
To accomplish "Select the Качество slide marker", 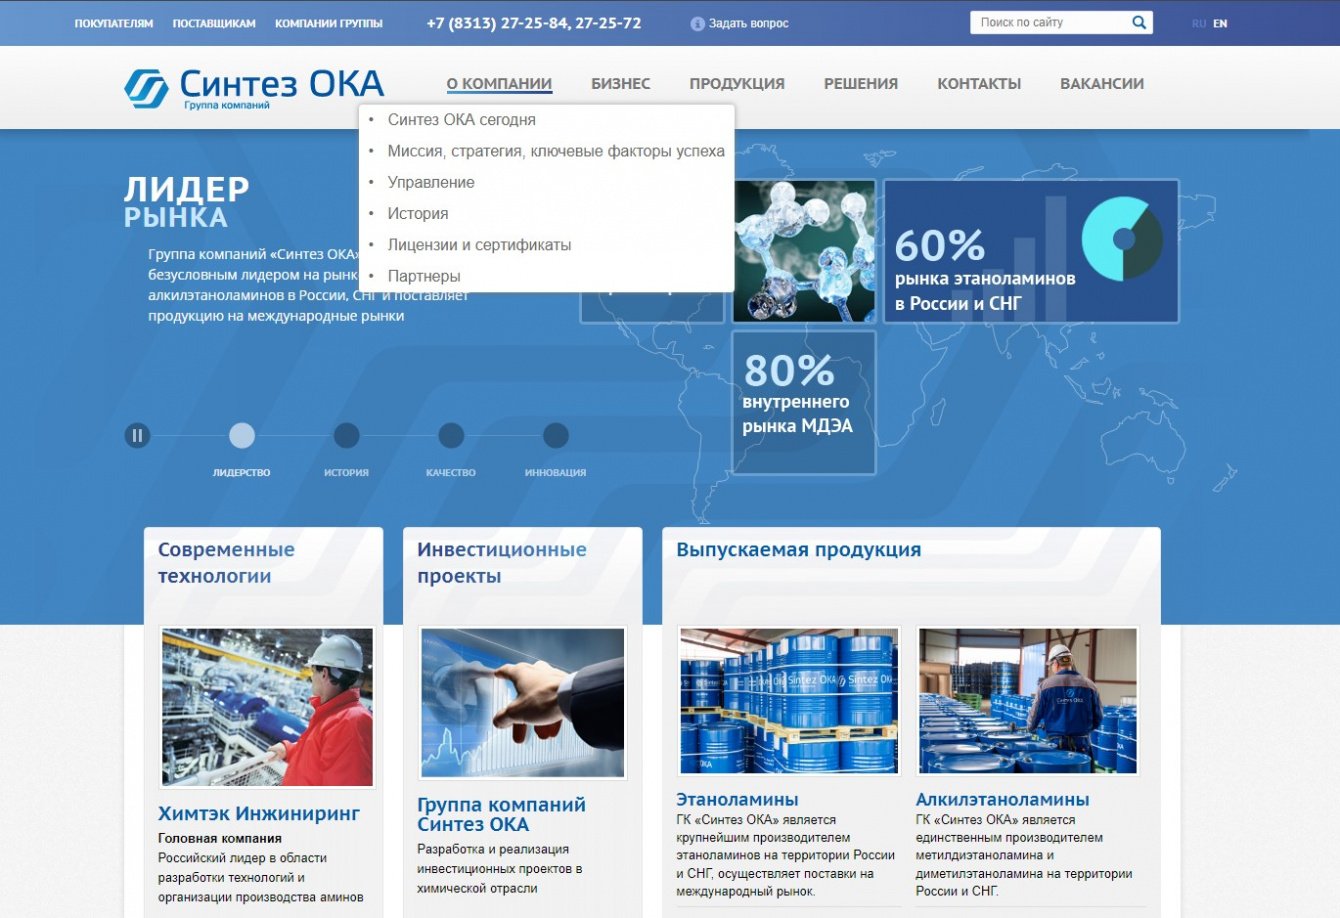I will 451,436.
